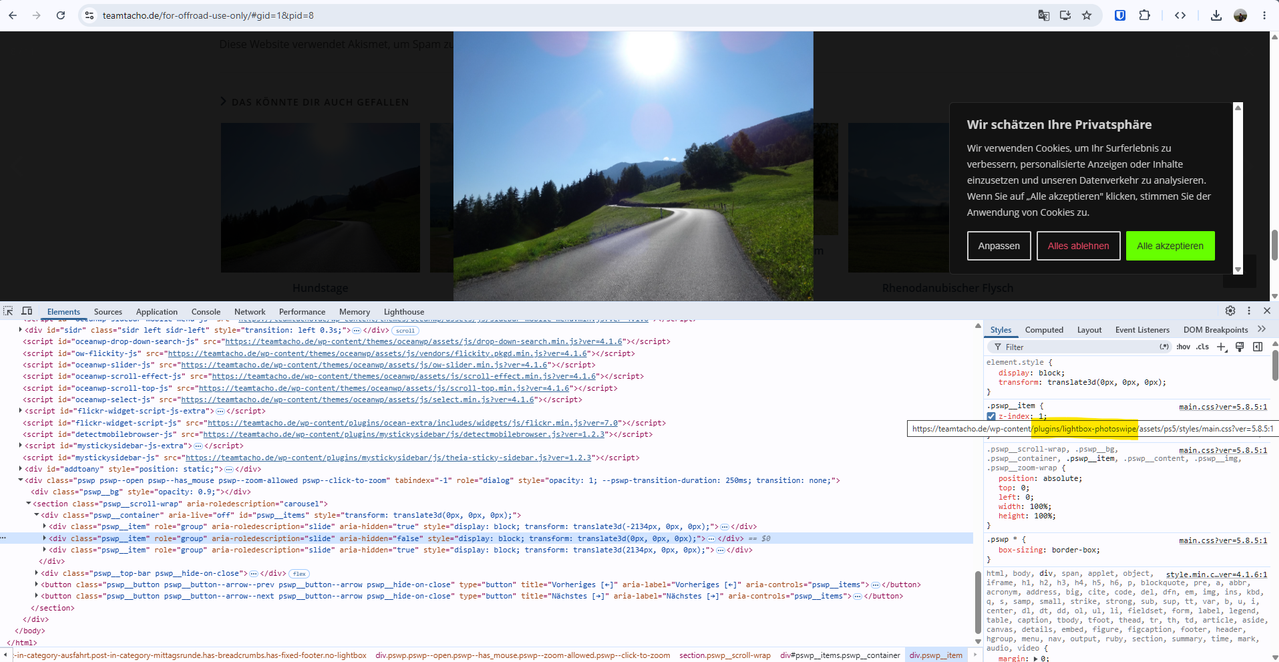This screenshot has width=1279, height=662.
Task: Click the browser address bar URL
Action: [x=208, y=16]
